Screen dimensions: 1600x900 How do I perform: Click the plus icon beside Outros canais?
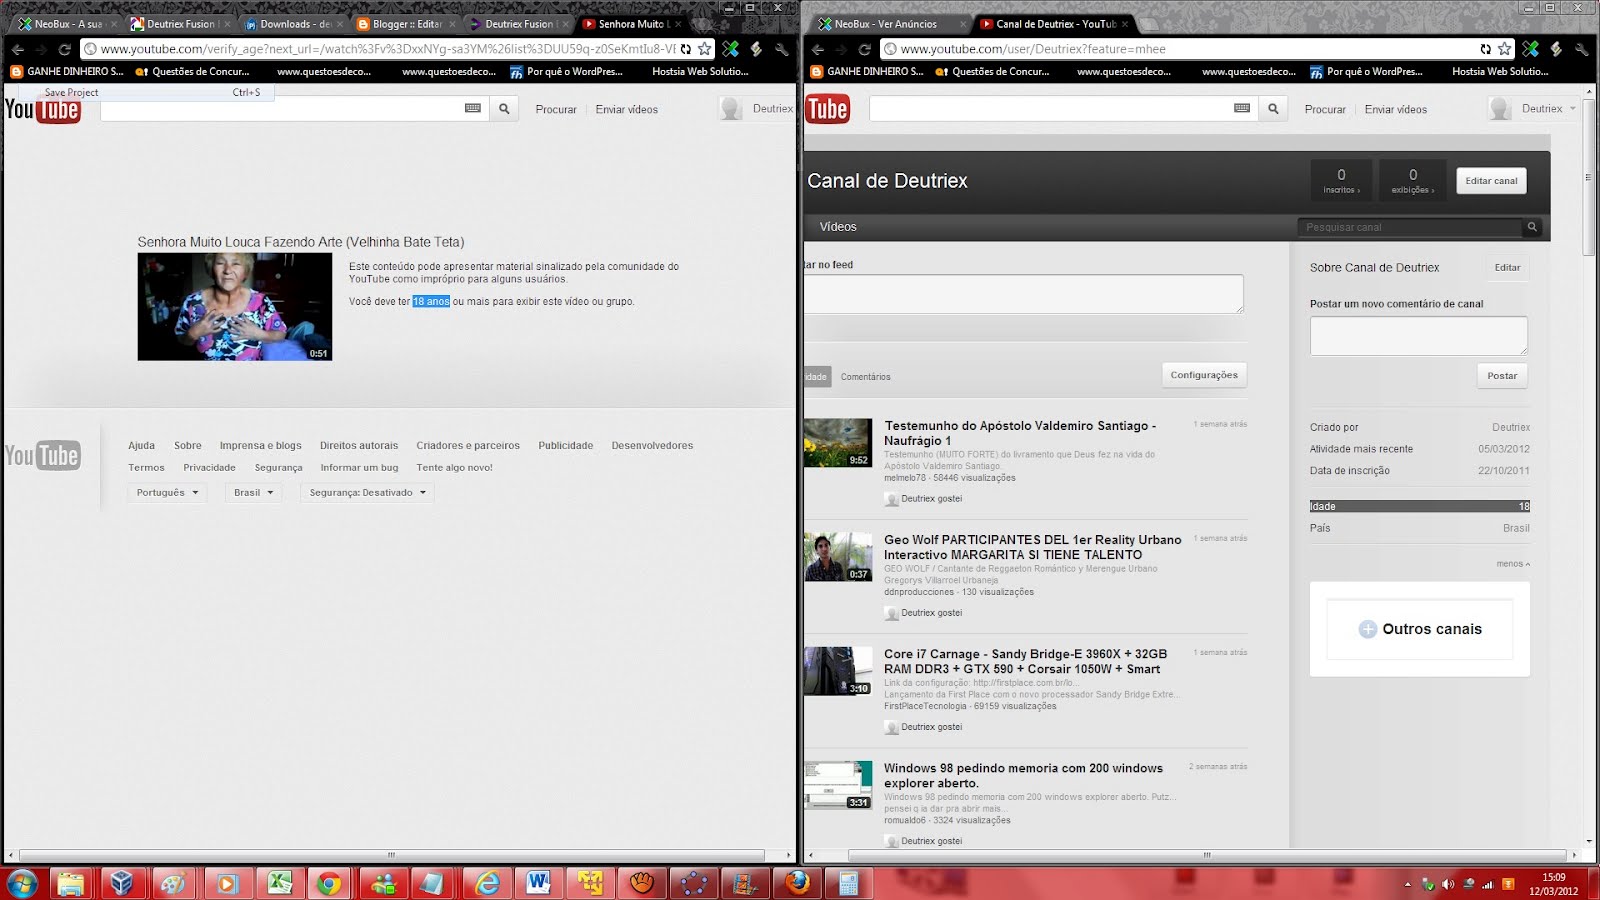pos(1367,629)
